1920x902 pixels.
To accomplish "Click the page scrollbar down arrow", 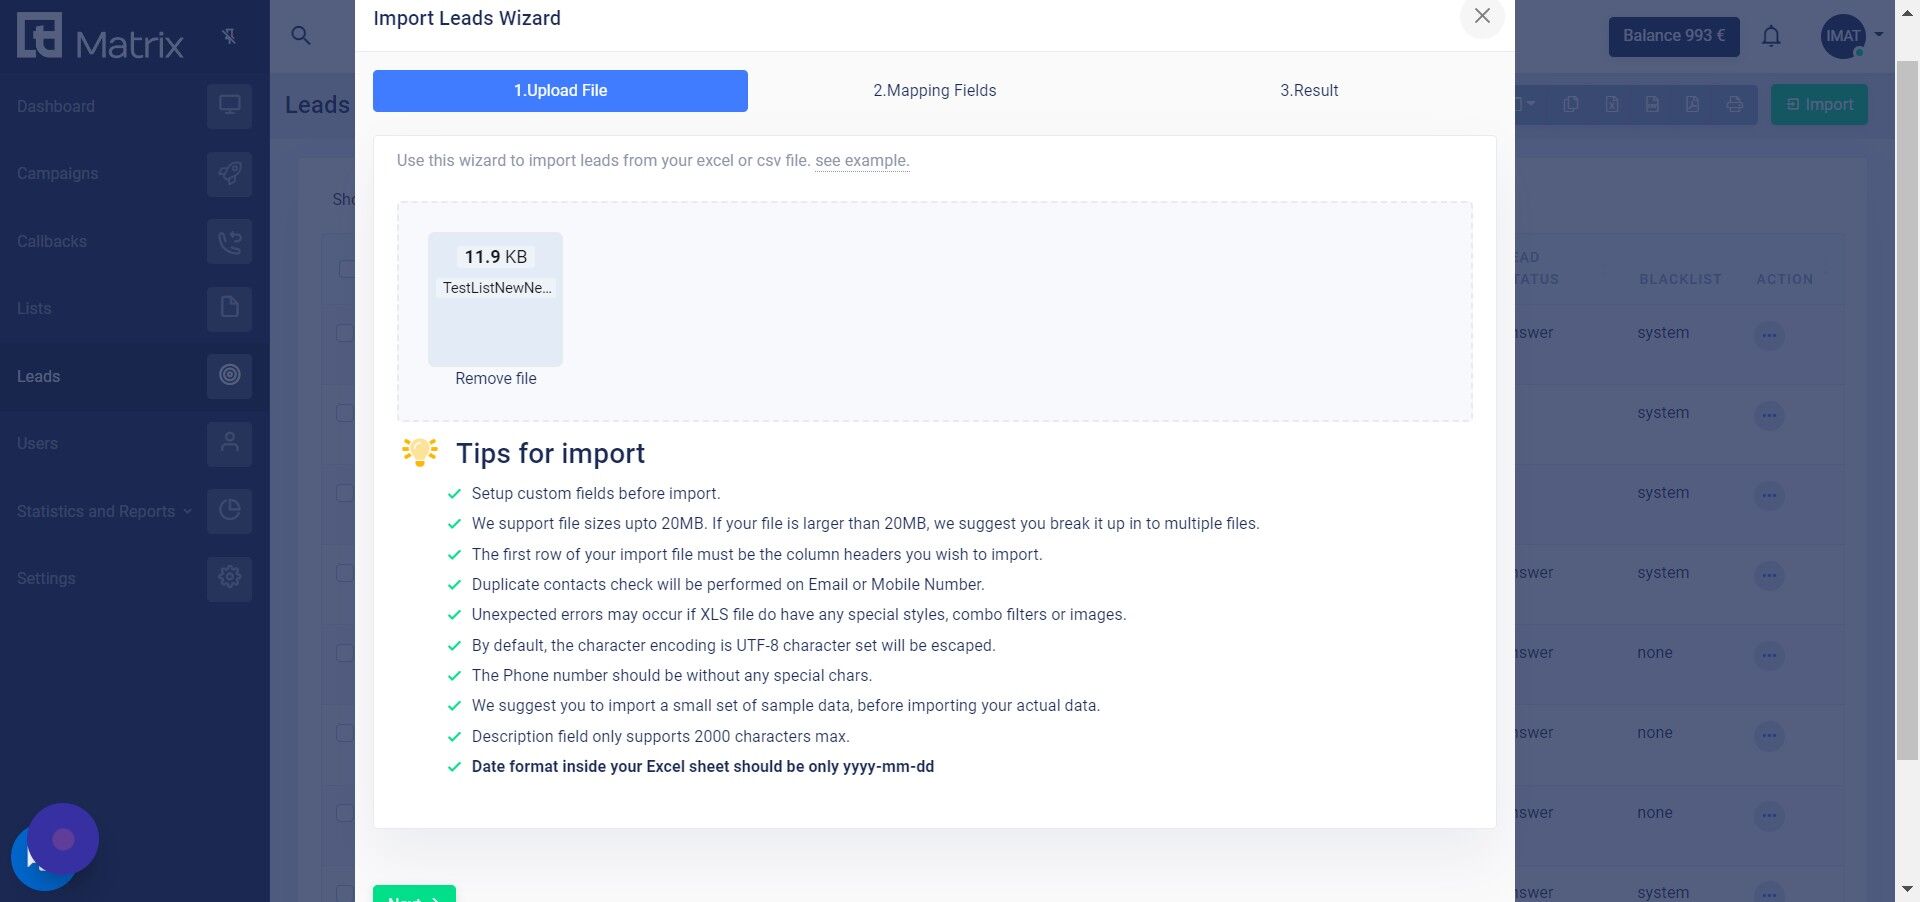I will (x=1907, y=888).
